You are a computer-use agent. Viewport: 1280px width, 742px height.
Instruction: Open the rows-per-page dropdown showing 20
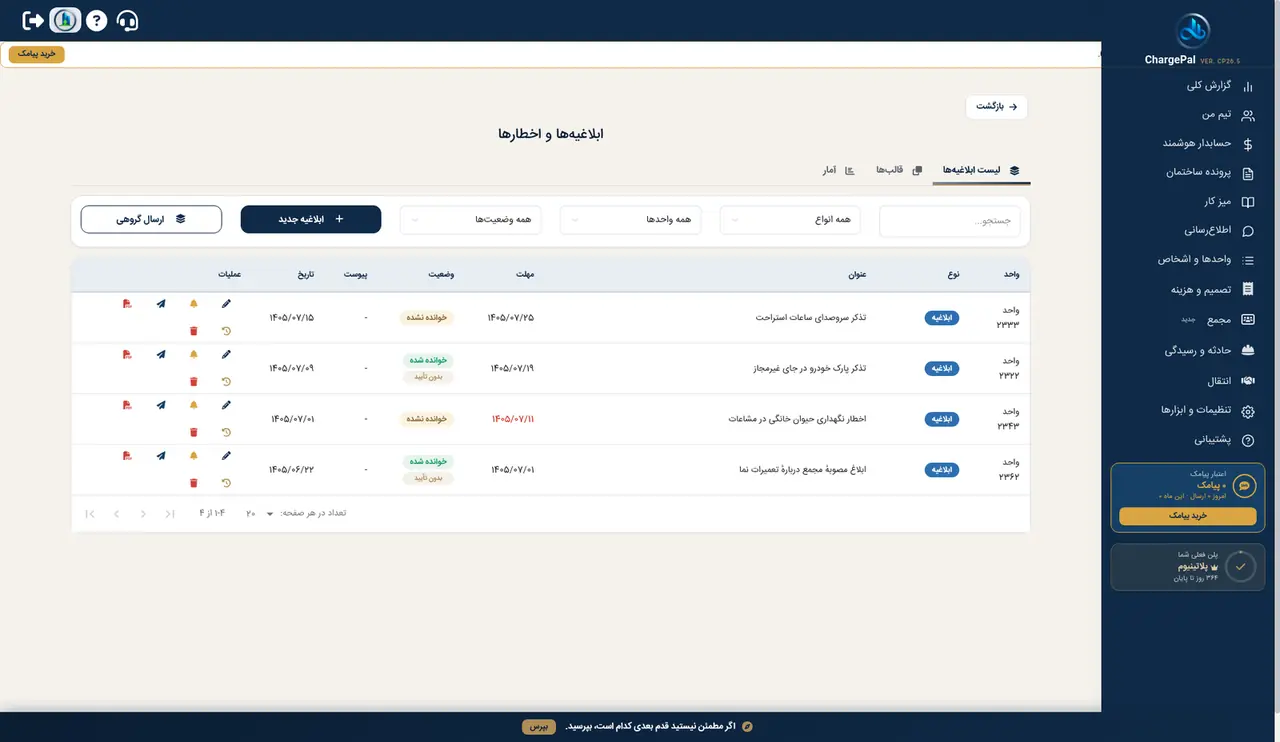pyautogui.click(x=260, y=514)
